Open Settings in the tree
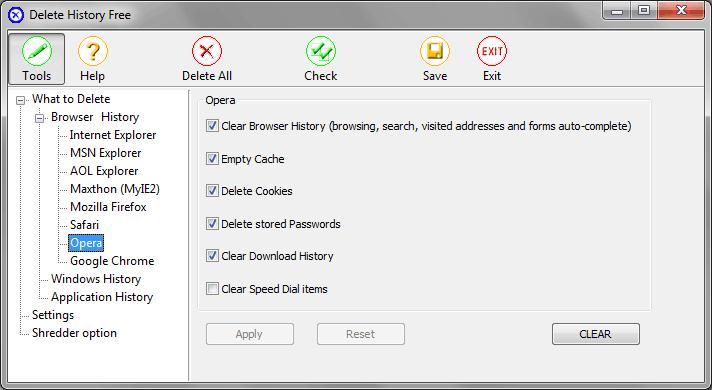 click(x=53, y=315)
